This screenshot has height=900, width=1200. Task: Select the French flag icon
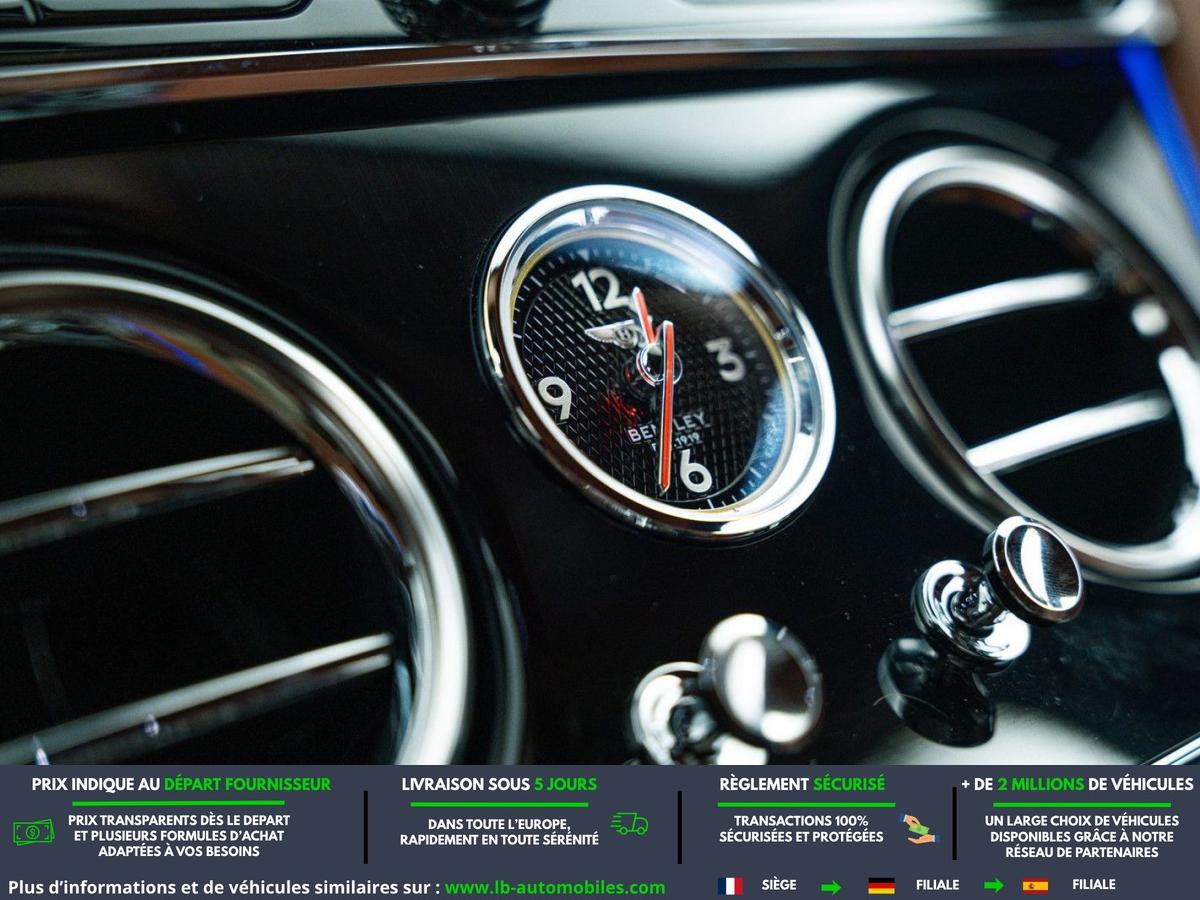tap(730, 886)
